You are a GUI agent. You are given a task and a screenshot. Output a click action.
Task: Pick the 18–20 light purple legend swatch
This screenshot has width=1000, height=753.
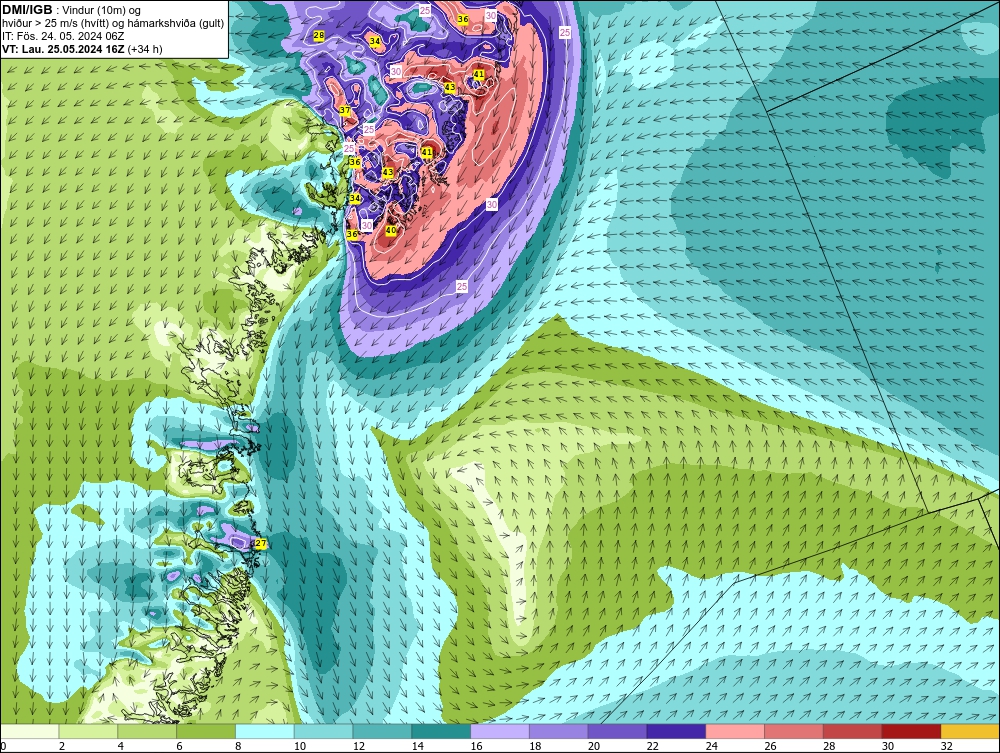559,731
